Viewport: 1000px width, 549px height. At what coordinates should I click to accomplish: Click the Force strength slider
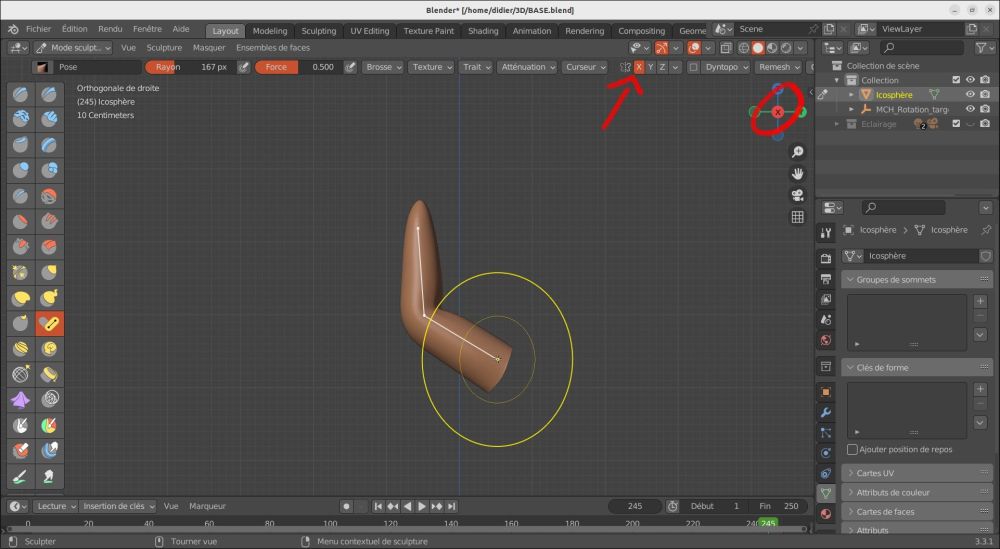coord(298,67)
